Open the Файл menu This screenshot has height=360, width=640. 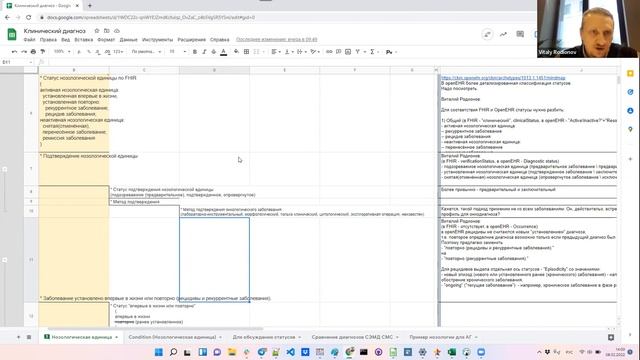click(29, 40)
